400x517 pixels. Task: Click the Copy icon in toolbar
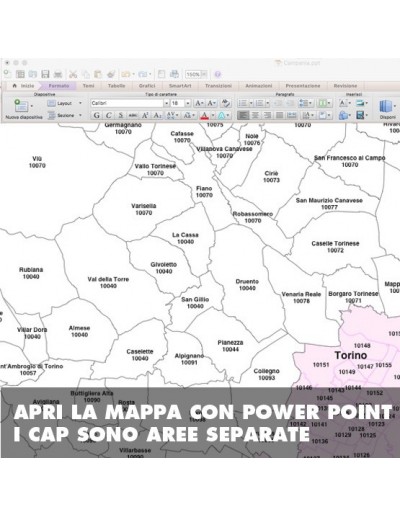coord(86,74)
